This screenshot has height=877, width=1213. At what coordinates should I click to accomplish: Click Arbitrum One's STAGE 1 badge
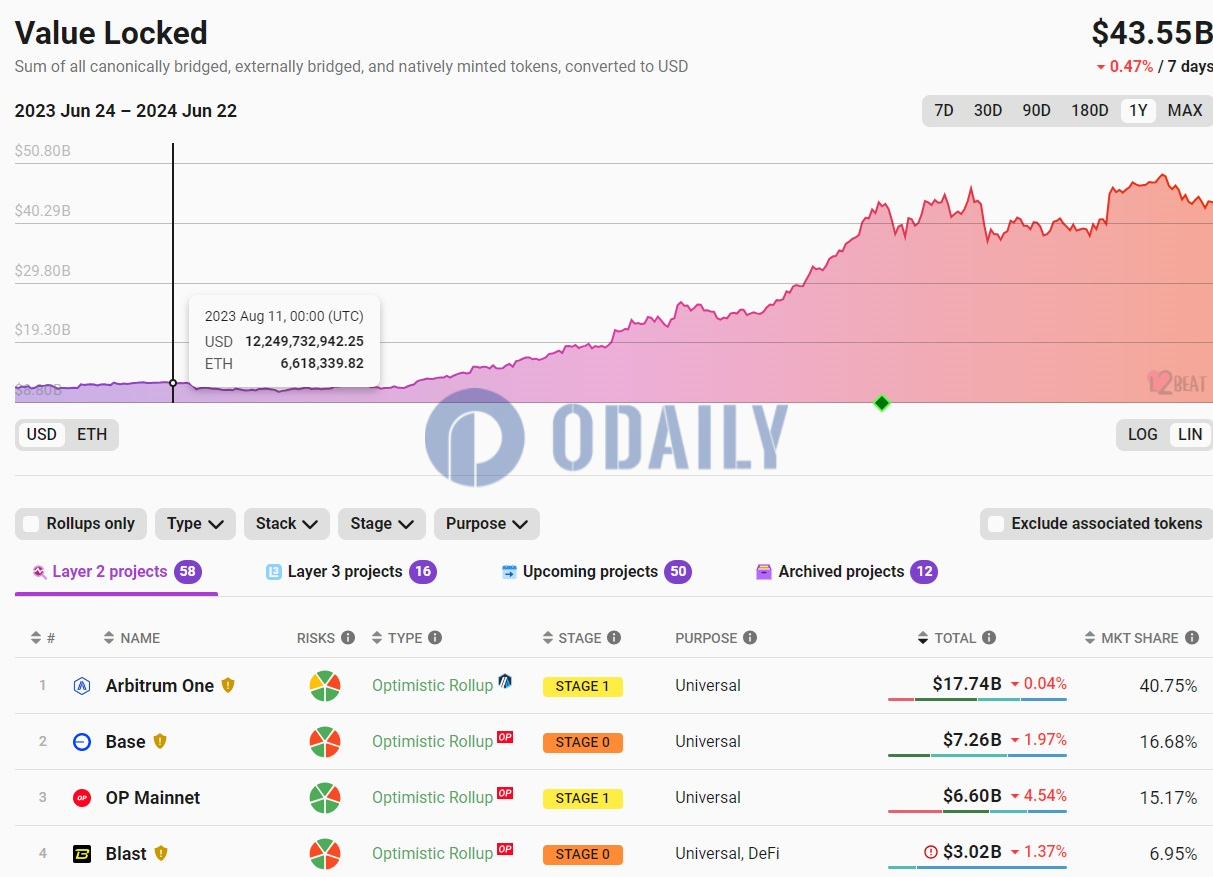click(583, 686)
